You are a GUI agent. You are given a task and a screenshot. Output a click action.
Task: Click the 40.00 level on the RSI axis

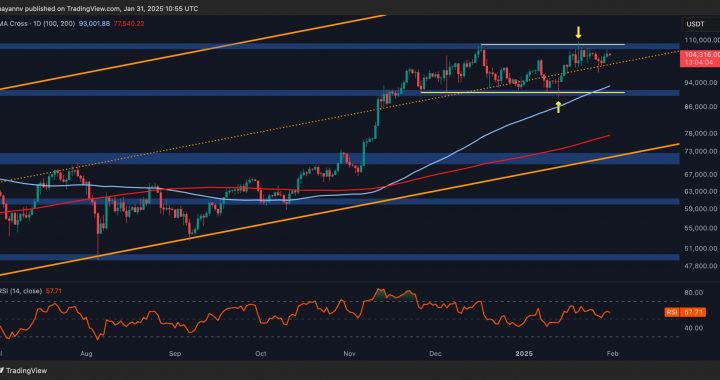(x=694, y=328)
